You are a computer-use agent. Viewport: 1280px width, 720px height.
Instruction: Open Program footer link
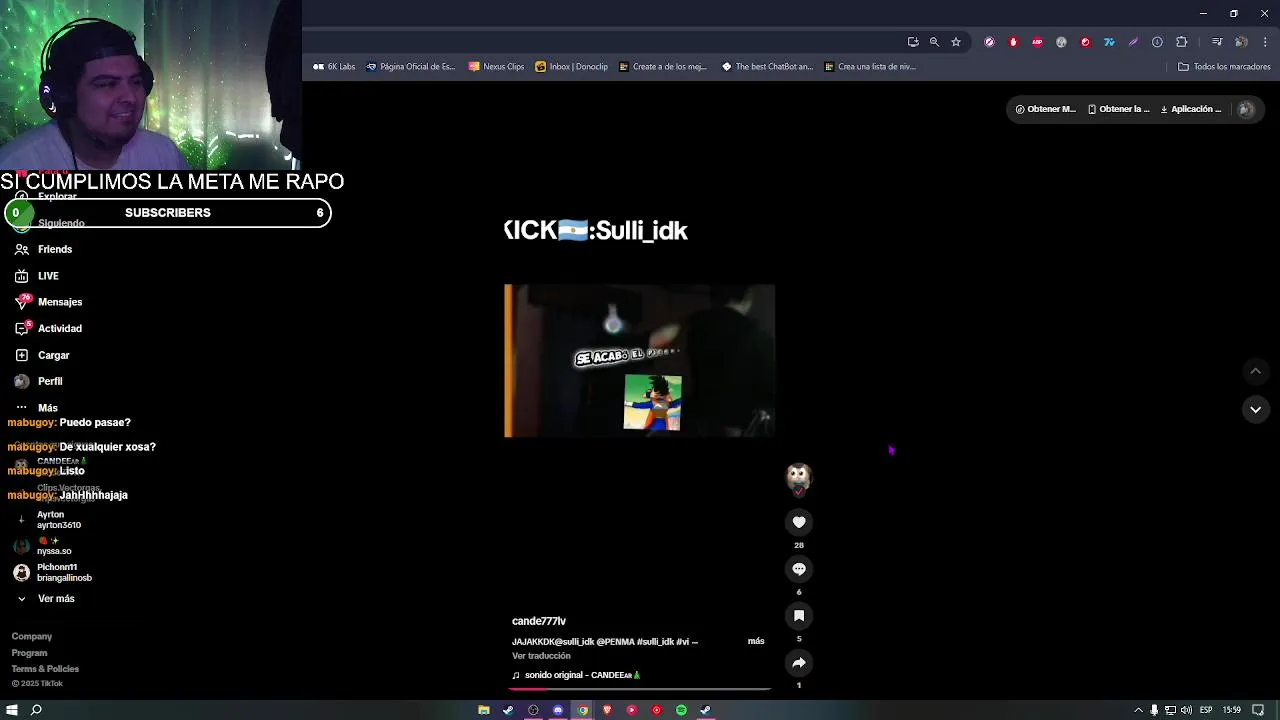(29, 653)
